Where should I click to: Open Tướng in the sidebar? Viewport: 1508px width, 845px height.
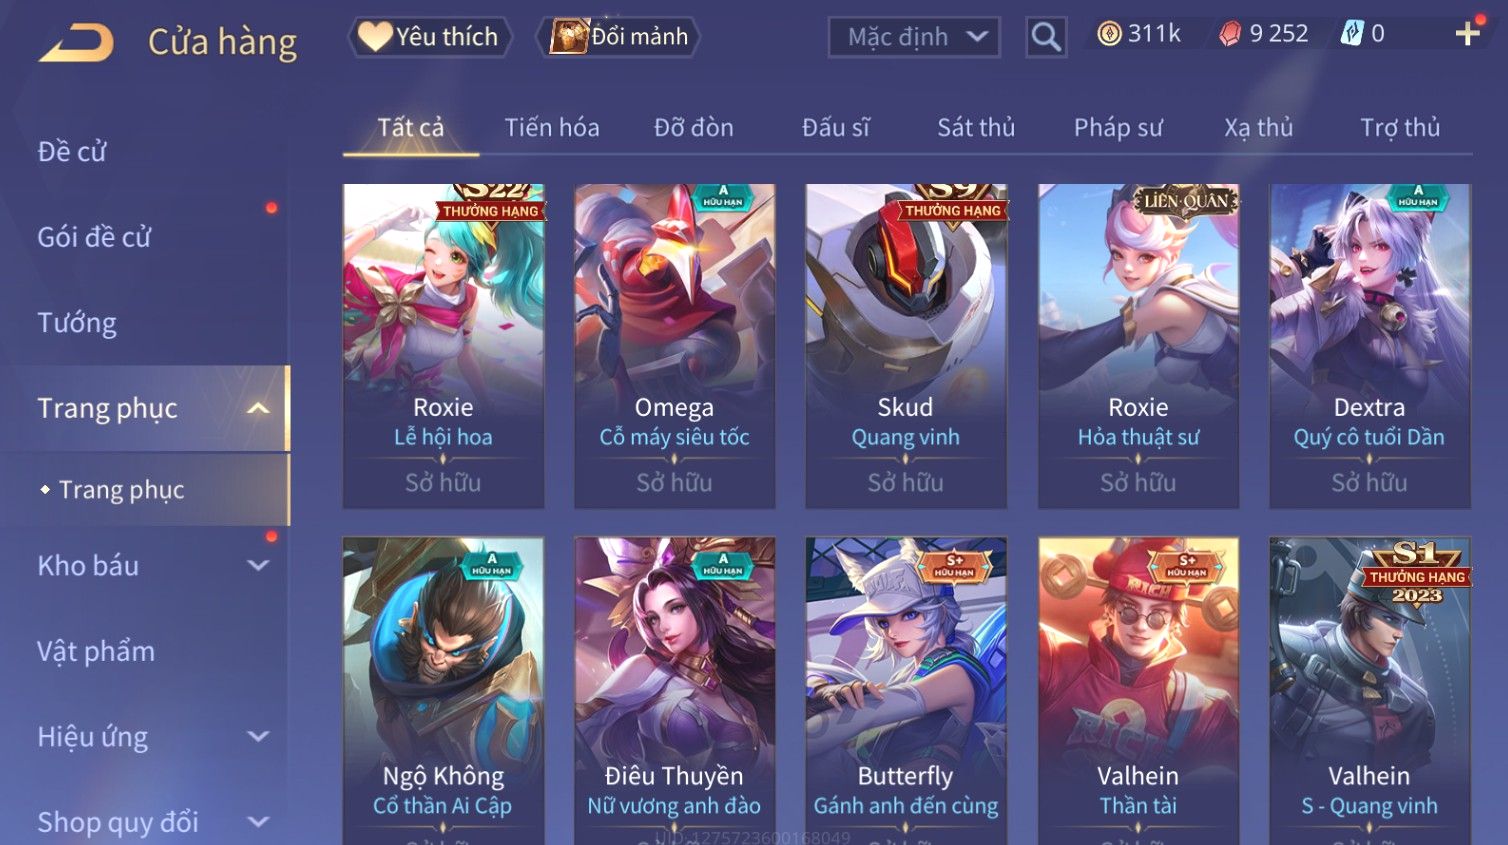click(77, 323)
